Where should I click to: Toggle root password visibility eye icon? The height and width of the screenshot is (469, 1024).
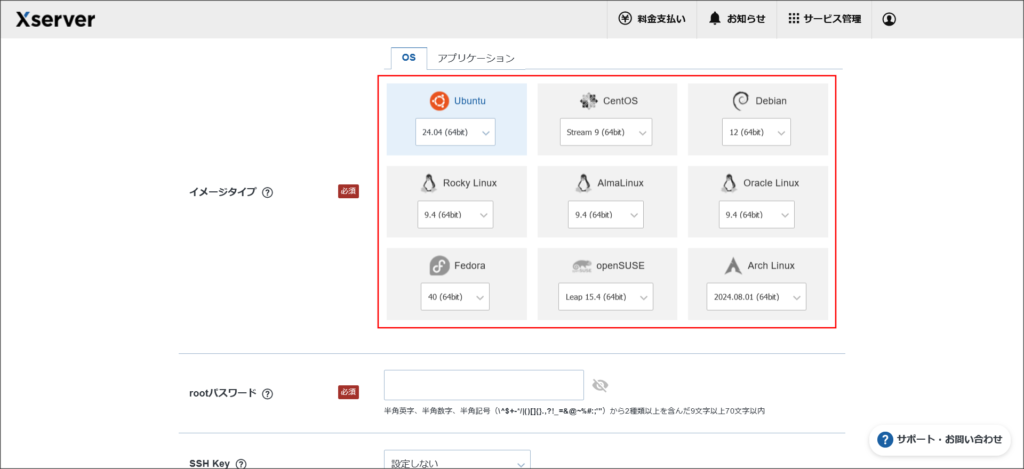coord(600,385)
